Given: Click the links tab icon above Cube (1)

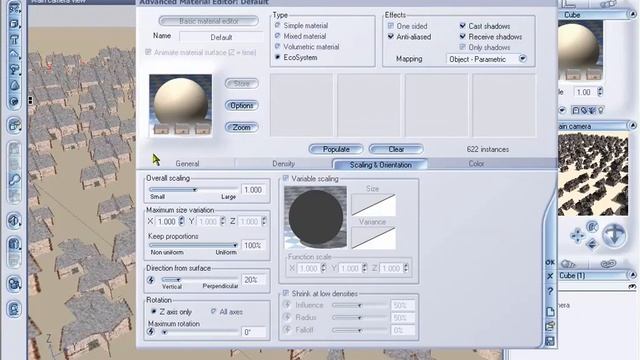Looking at the screenshot, I should [x=608, y=264].
